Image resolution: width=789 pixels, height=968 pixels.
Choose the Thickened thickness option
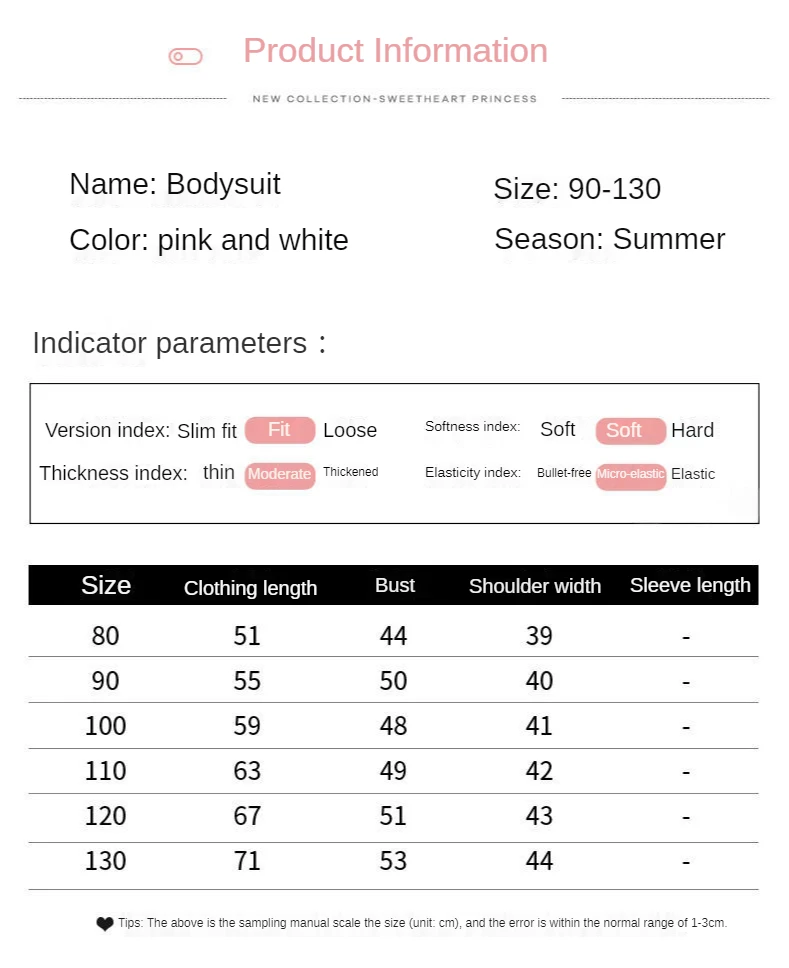tap(350, 472)
